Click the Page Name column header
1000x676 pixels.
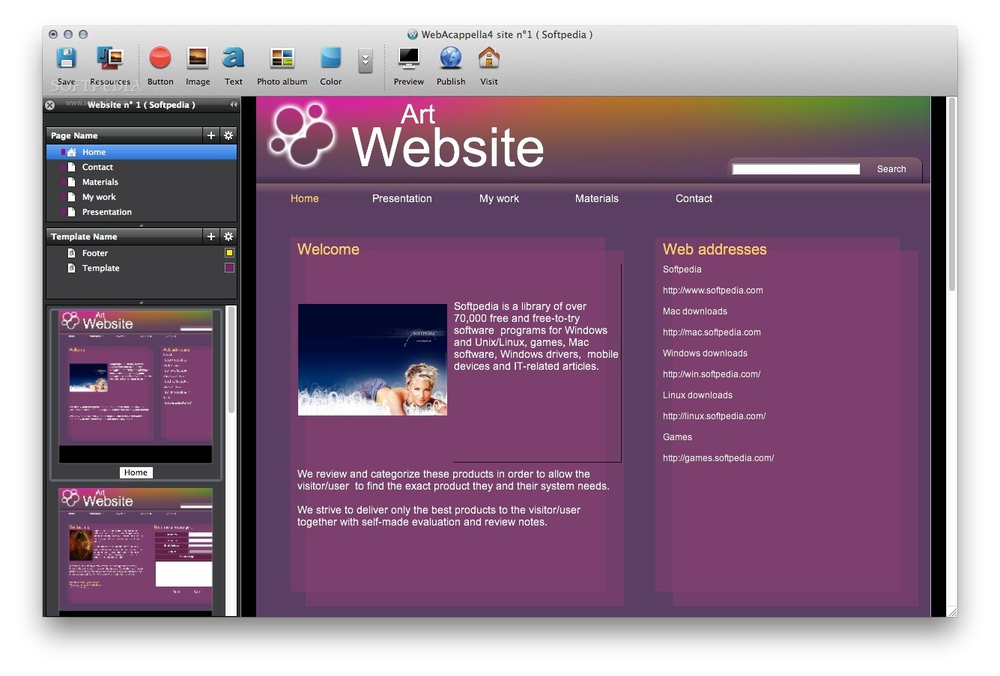coord(124,135)
